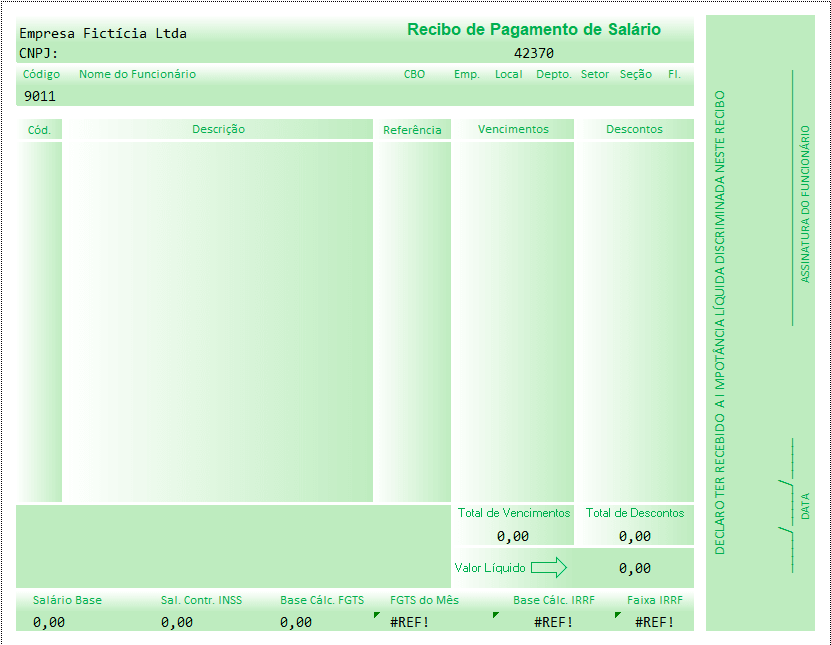The height and width of the screenshot is (645, 831).
Task: Click the vertical 'DECLARO TER RECEBIDO' declaration text
Action: 719,323
